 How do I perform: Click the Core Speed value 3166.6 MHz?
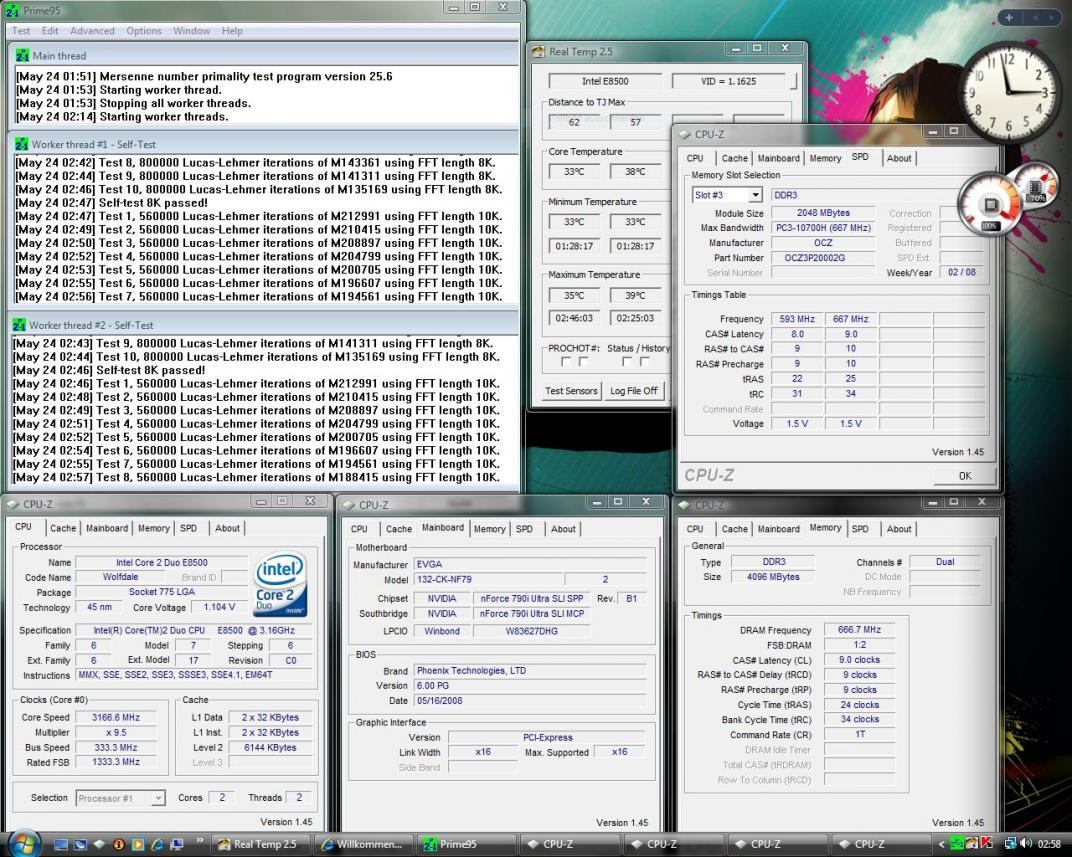(116, 718)
